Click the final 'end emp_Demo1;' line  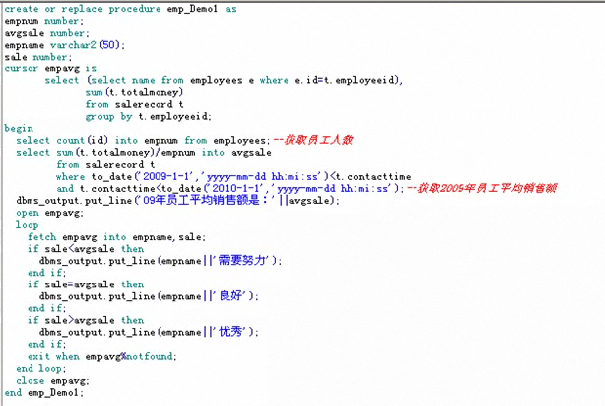point(44,392)
